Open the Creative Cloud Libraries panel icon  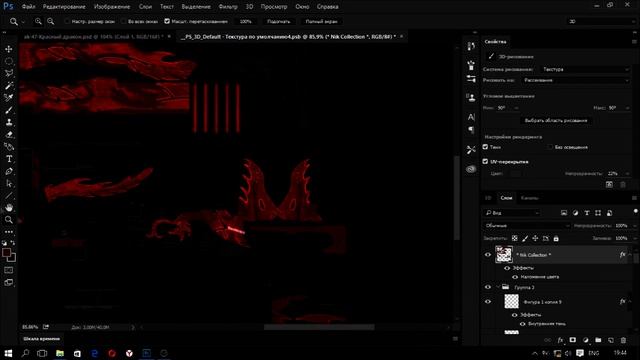click(471, 169)
